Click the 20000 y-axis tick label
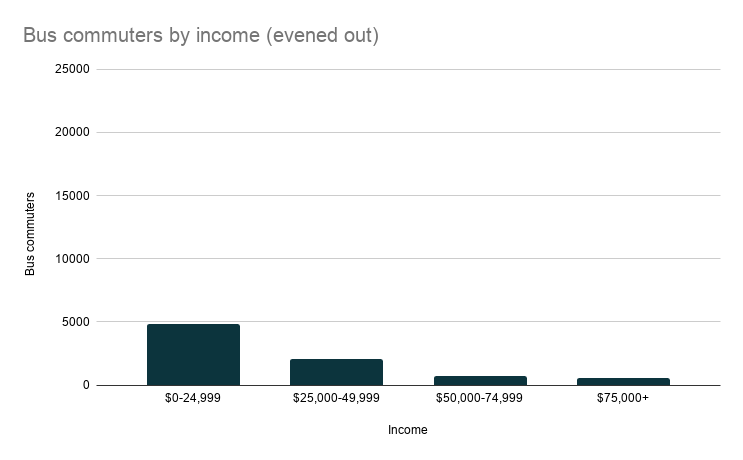The width and height of the screenshot is (743, 460). (x=74, y=133)
